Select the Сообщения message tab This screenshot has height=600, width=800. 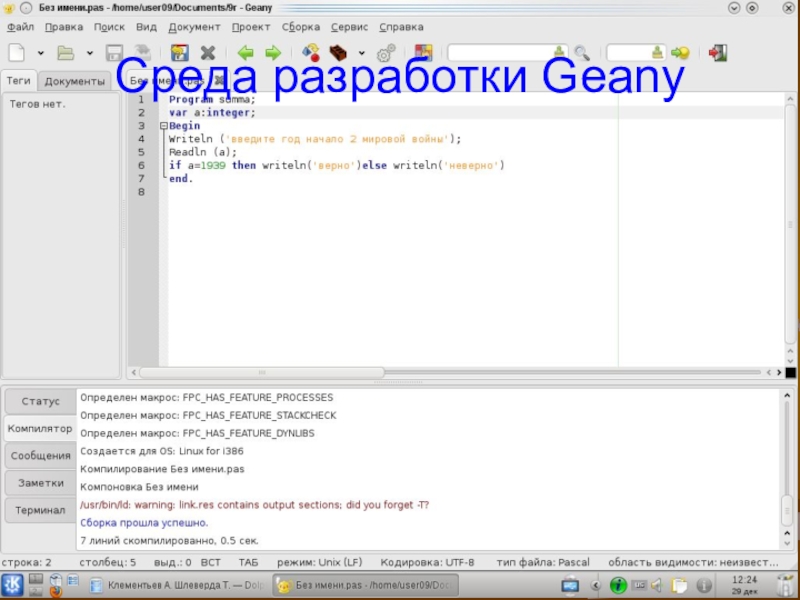point(40,456)
